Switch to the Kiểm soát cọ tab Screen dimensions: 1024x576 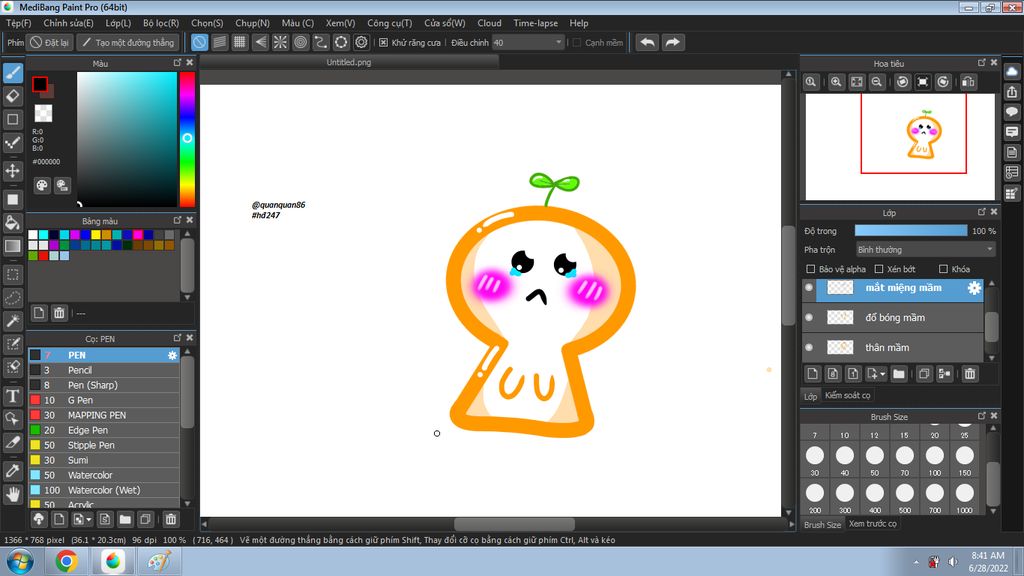[x=847, y=395]
